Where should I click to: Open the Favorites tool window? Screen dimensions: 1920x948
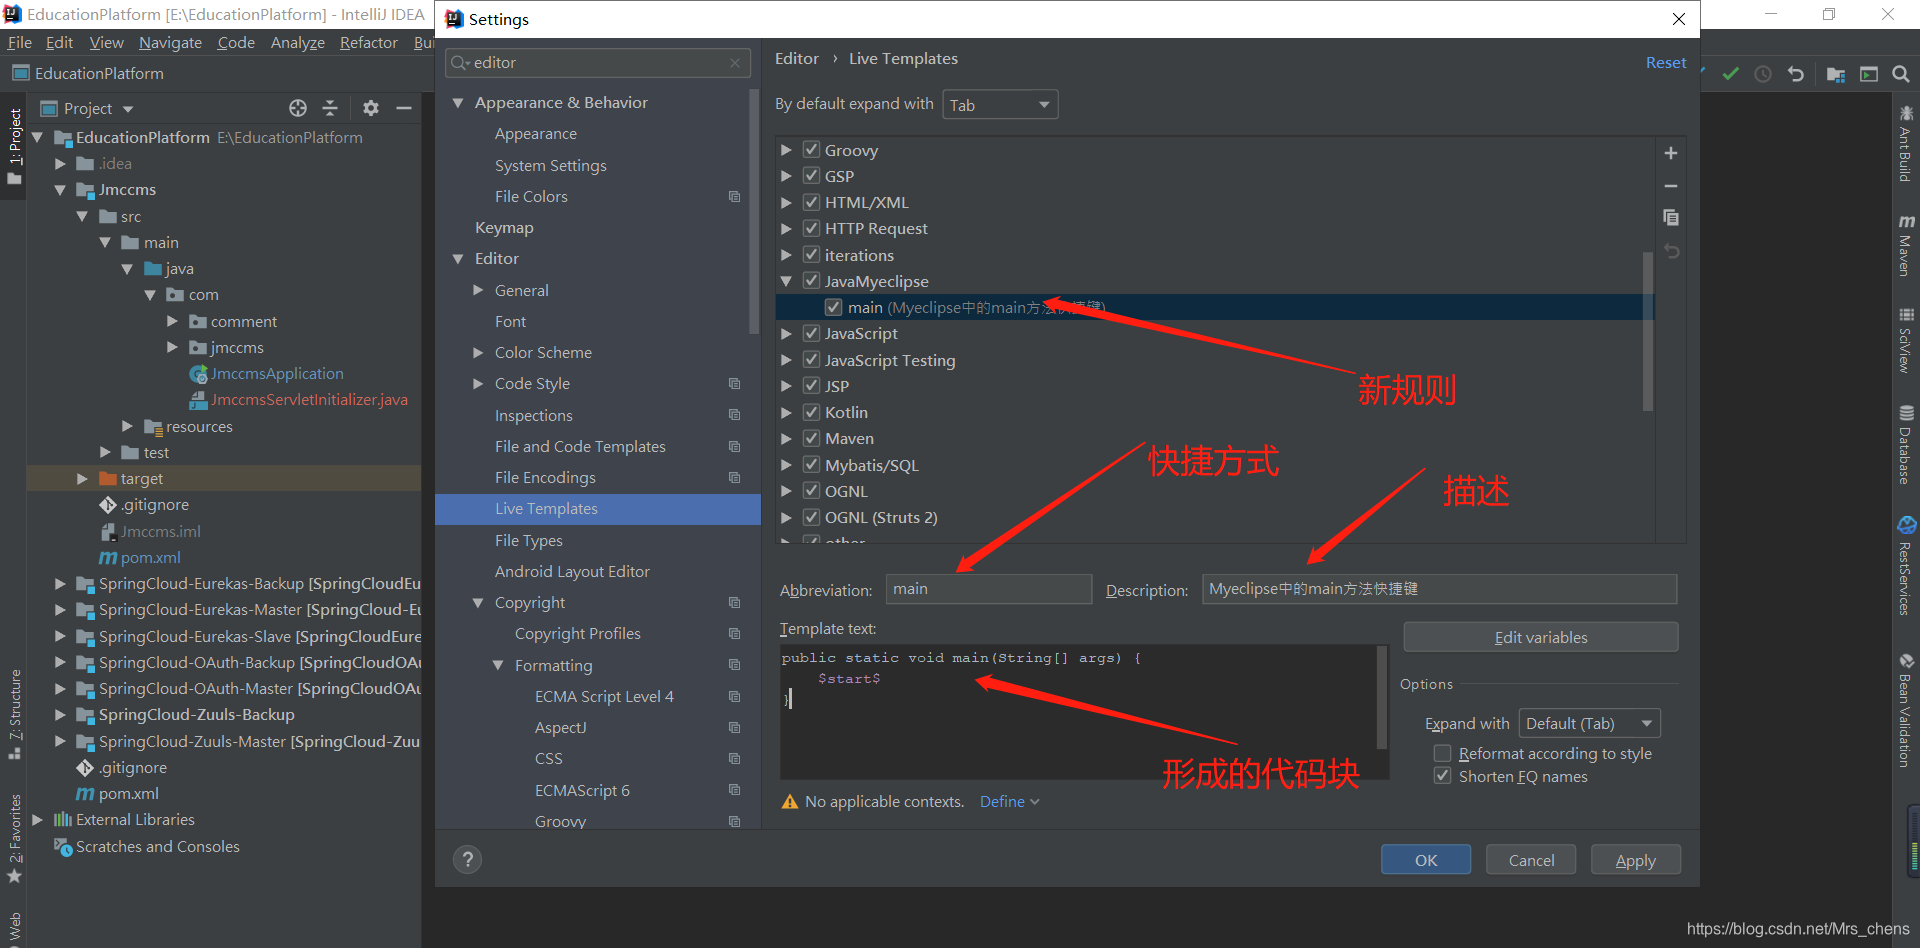[14, 839]
